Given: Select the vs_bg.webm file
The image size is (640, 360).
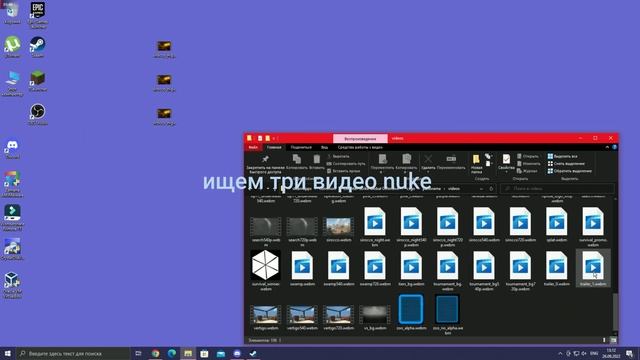Looking at the screenshot, I should tap(375, 317).
